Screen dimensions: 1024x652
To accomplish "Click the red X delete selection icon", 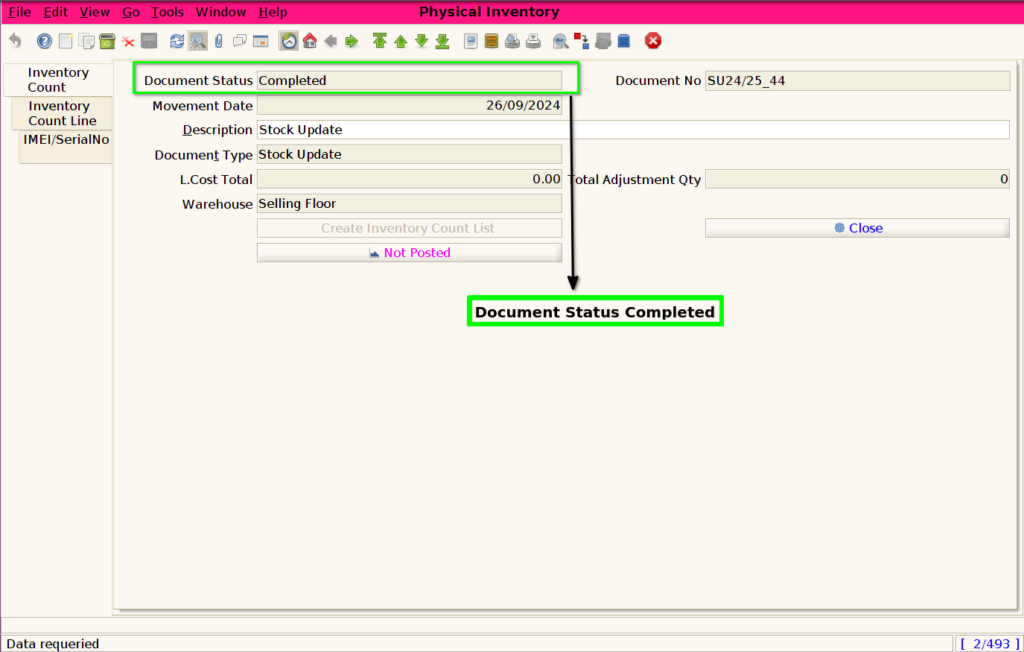I will click(x=128, y=42).
